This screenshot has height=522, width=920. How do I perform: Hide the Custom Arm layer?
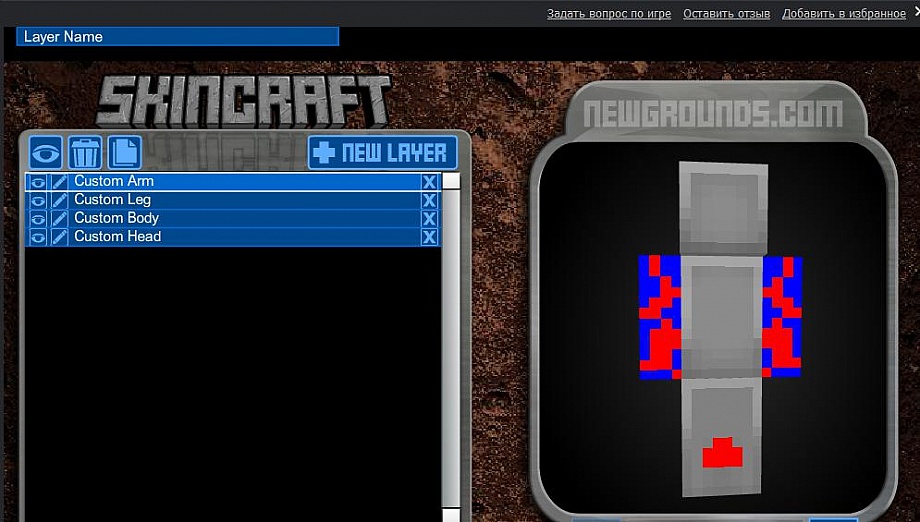click(37, 182)
